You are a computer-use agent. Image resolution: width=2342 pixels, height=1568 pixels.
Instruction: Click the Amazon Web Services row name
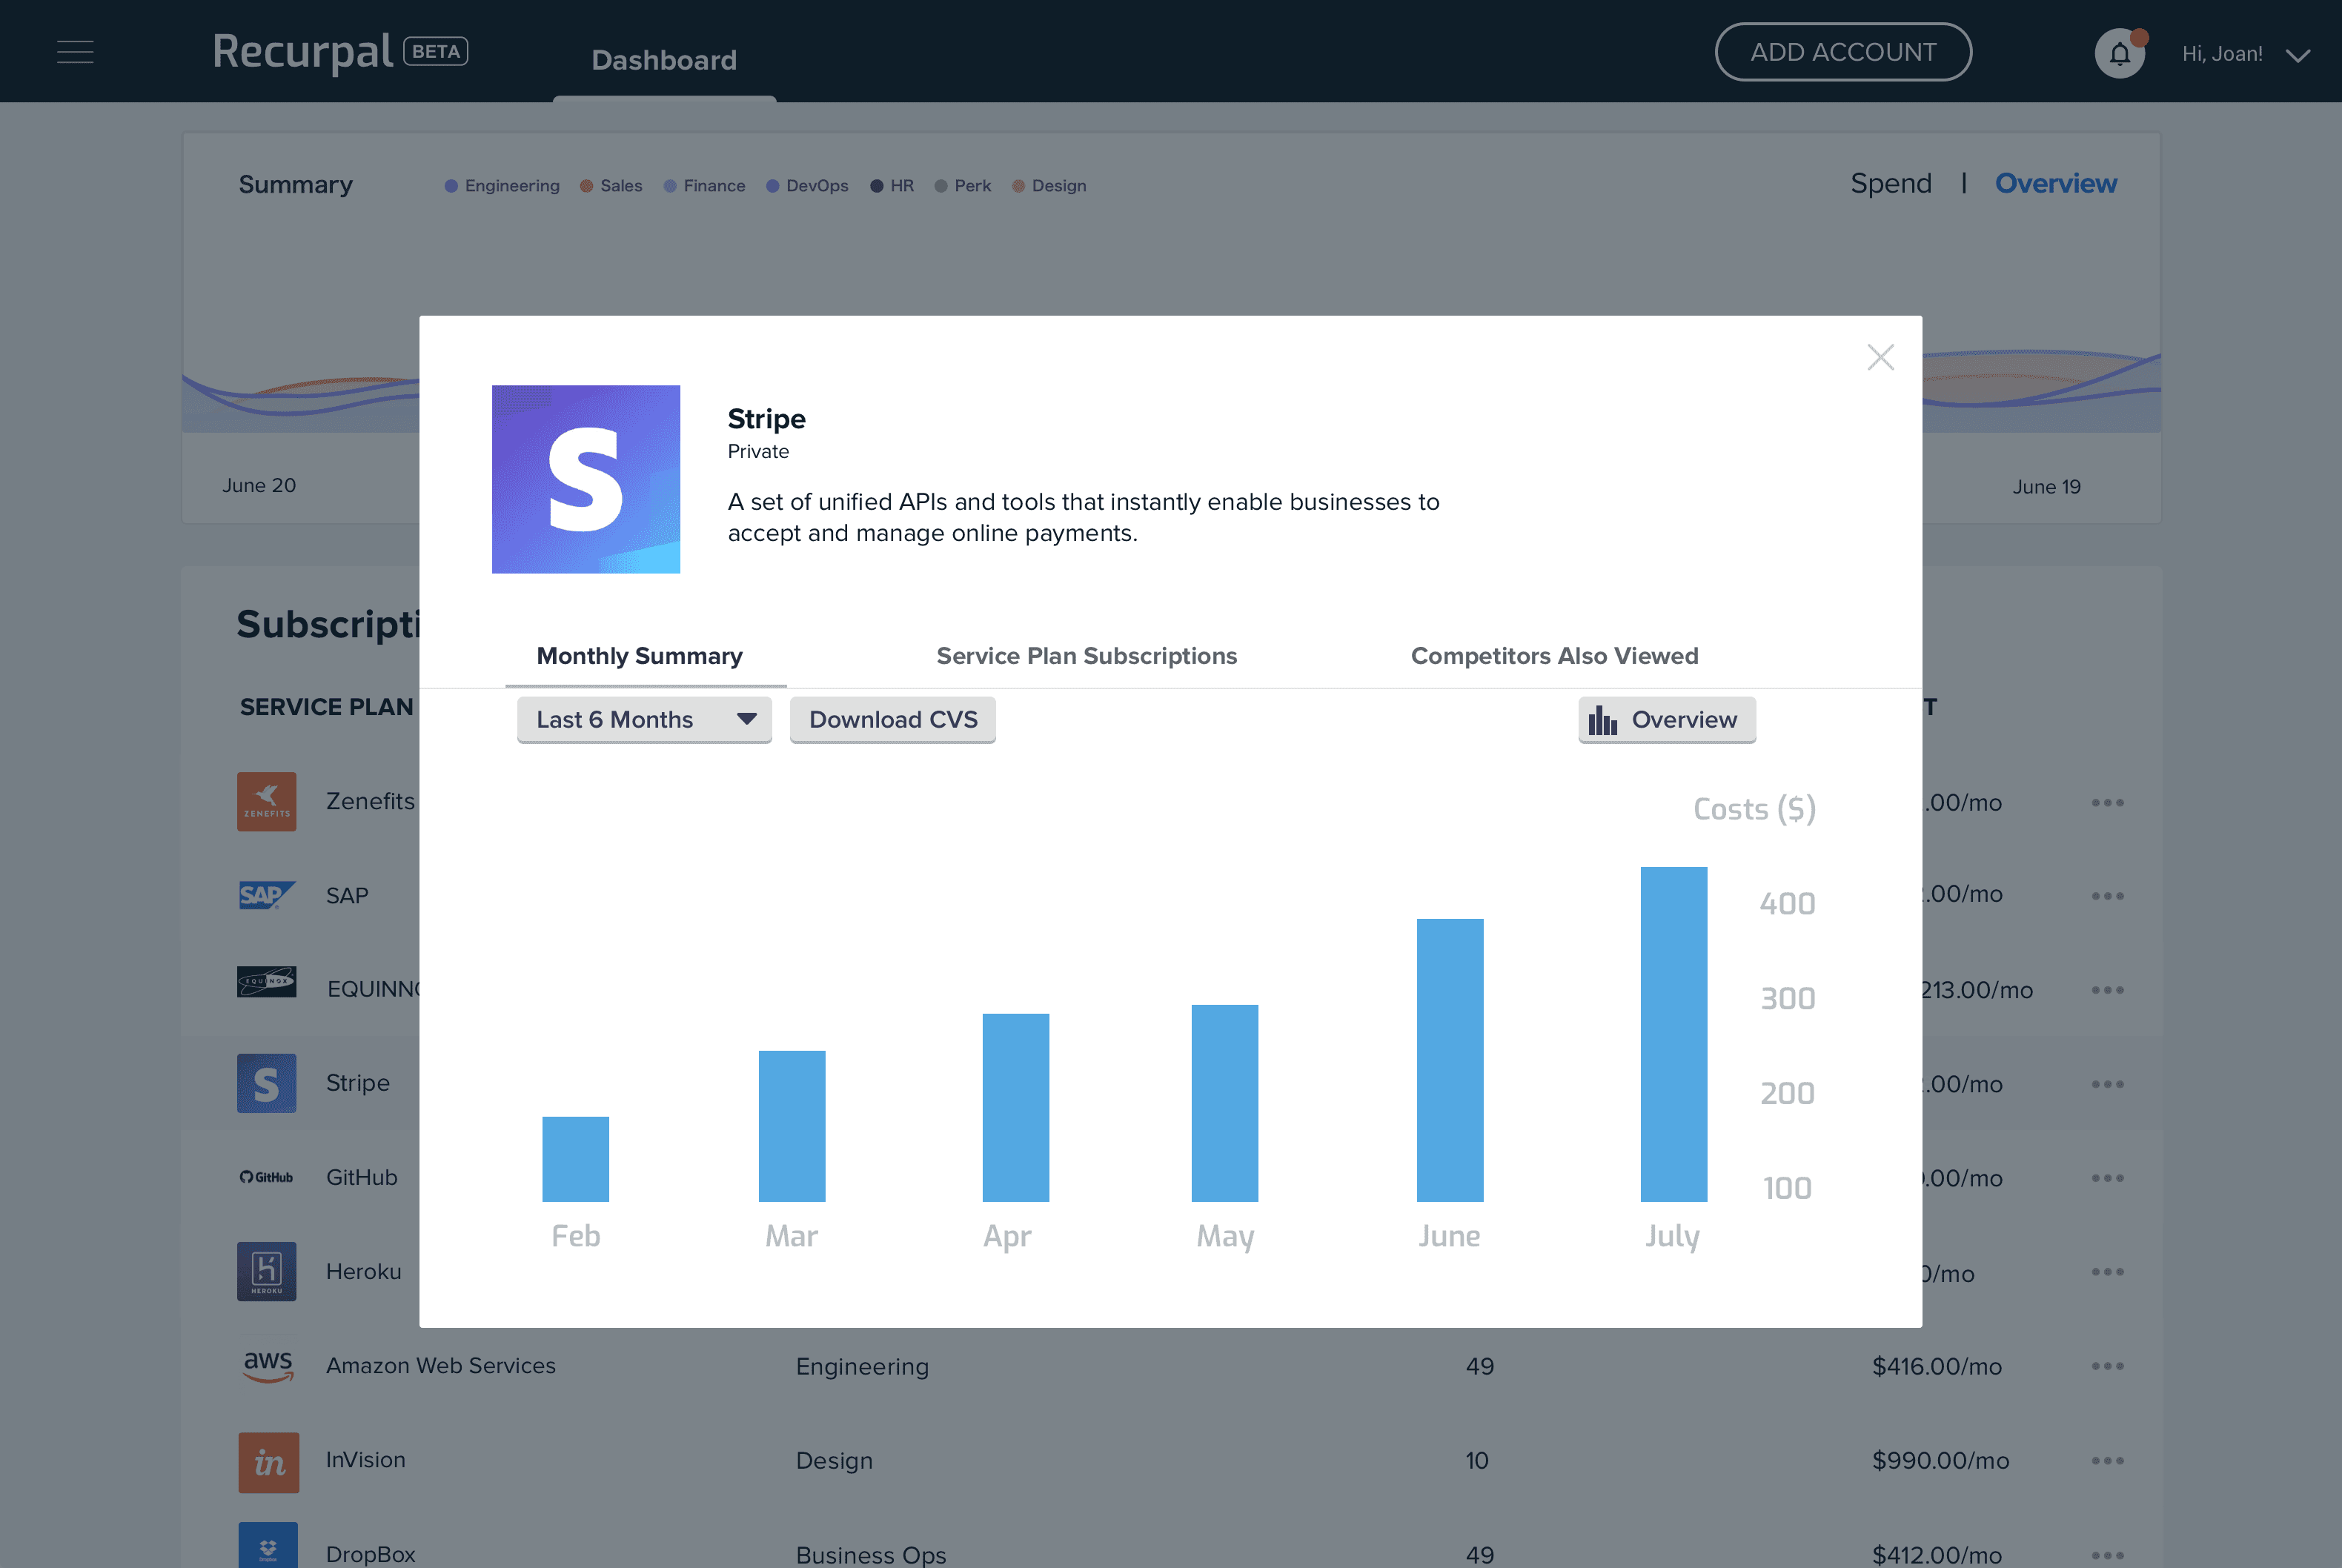pos(440,1366)
